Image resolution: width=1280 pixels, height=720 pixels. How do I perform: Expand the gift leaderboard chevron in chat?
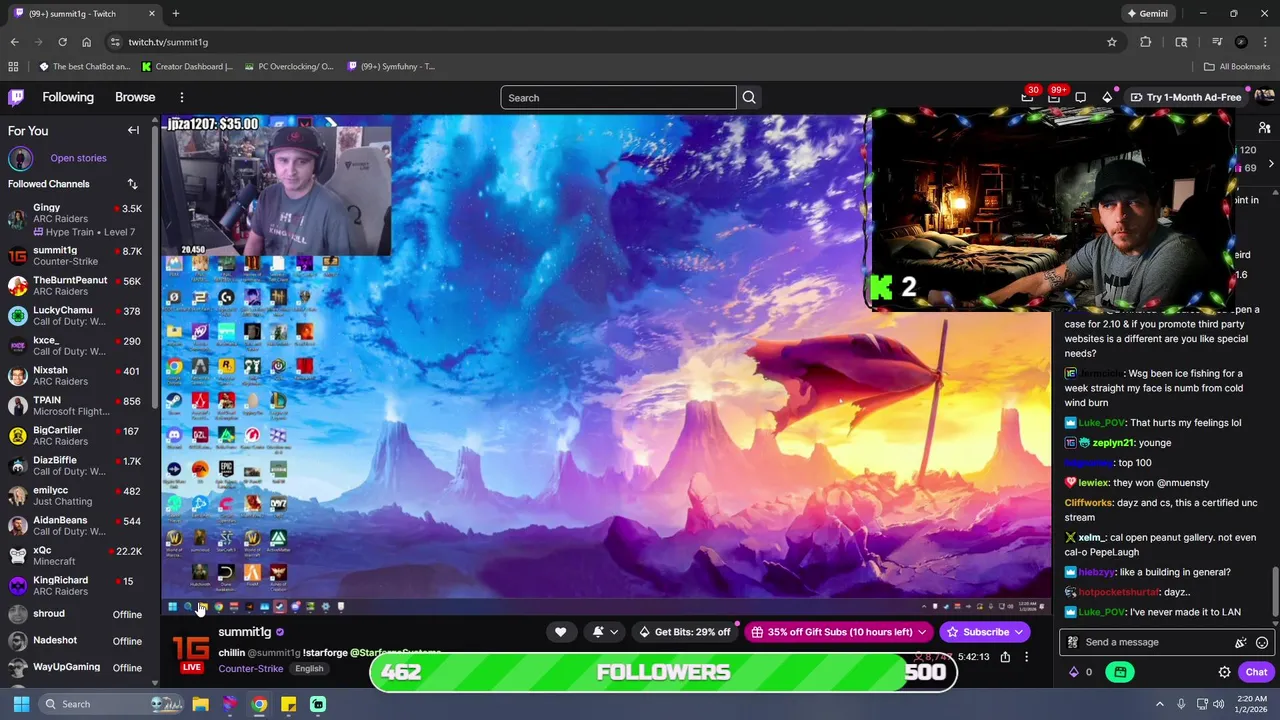point(1271,163)
